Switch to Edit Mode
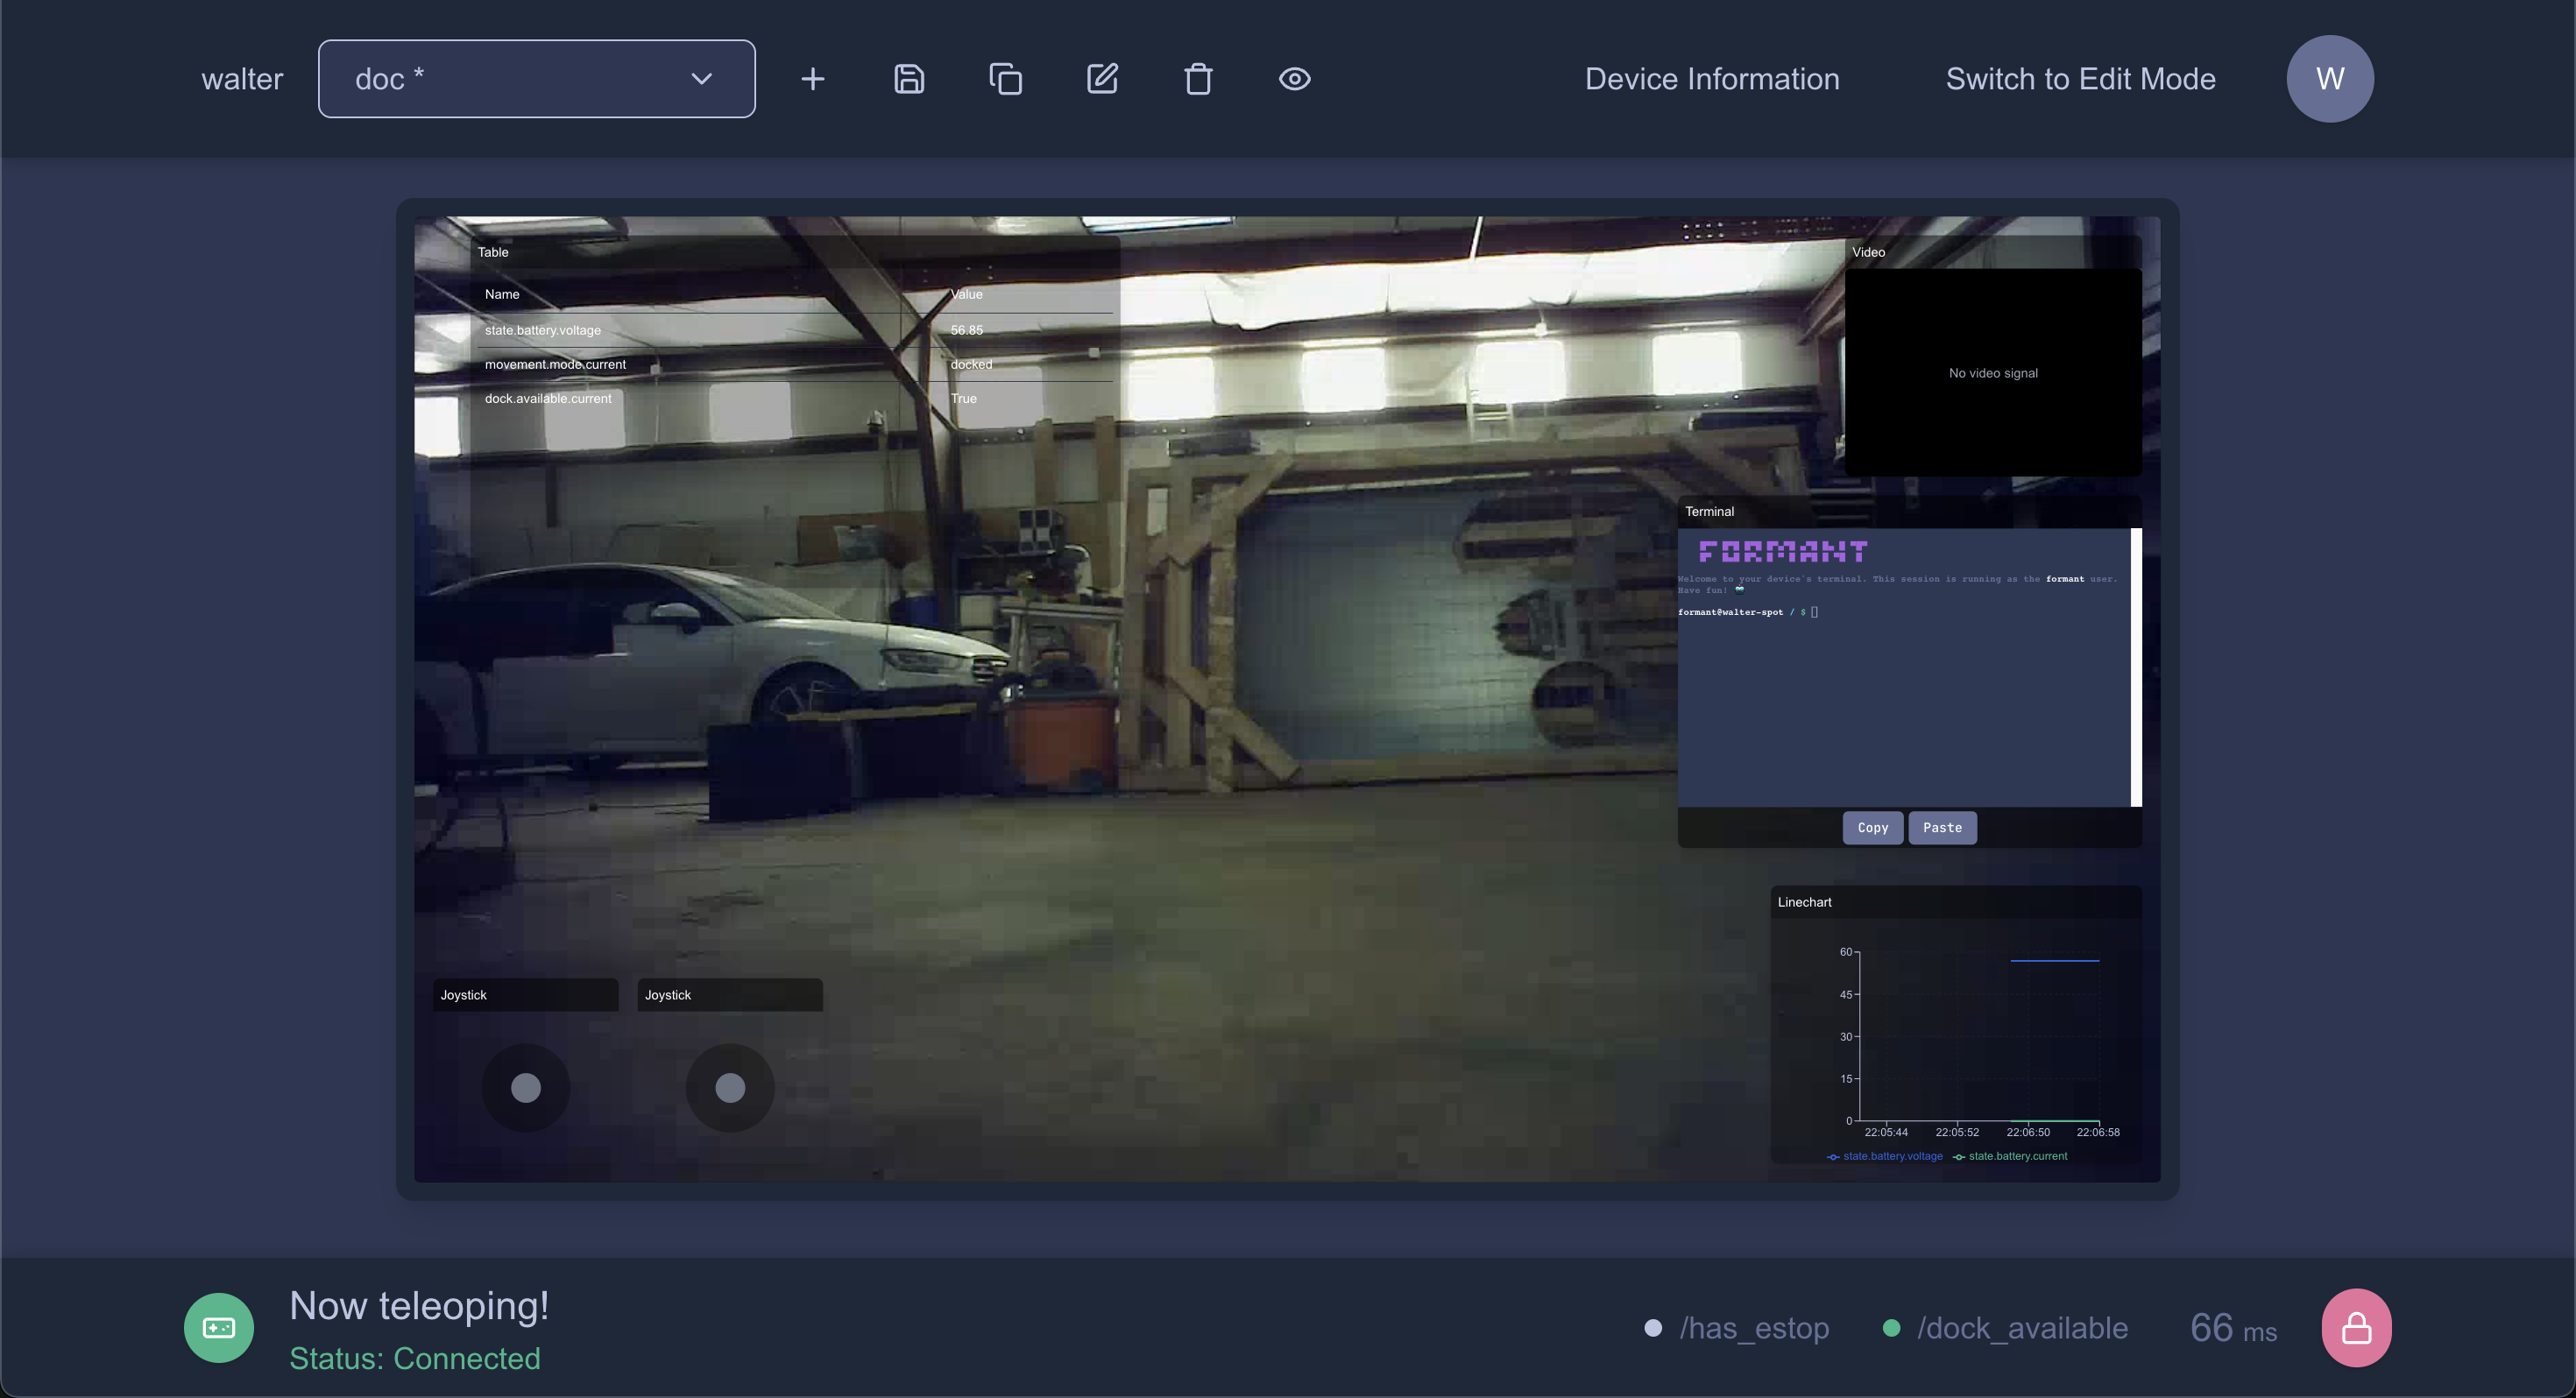Viewport: 2576px width, 1398px height. click(x=2080, y=79)
